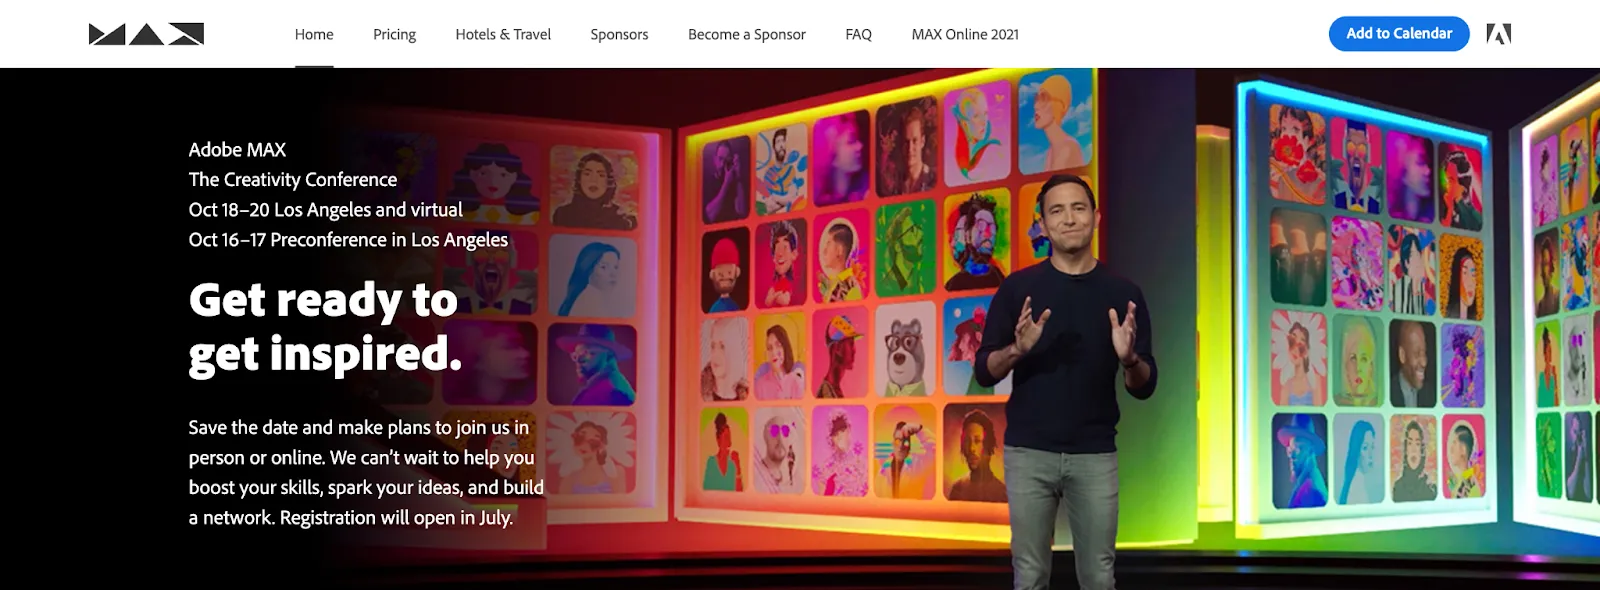The width and height of the screenshot is (1600, 590).
Task: Visit MAX Online 2021 link
Action: 965,34
